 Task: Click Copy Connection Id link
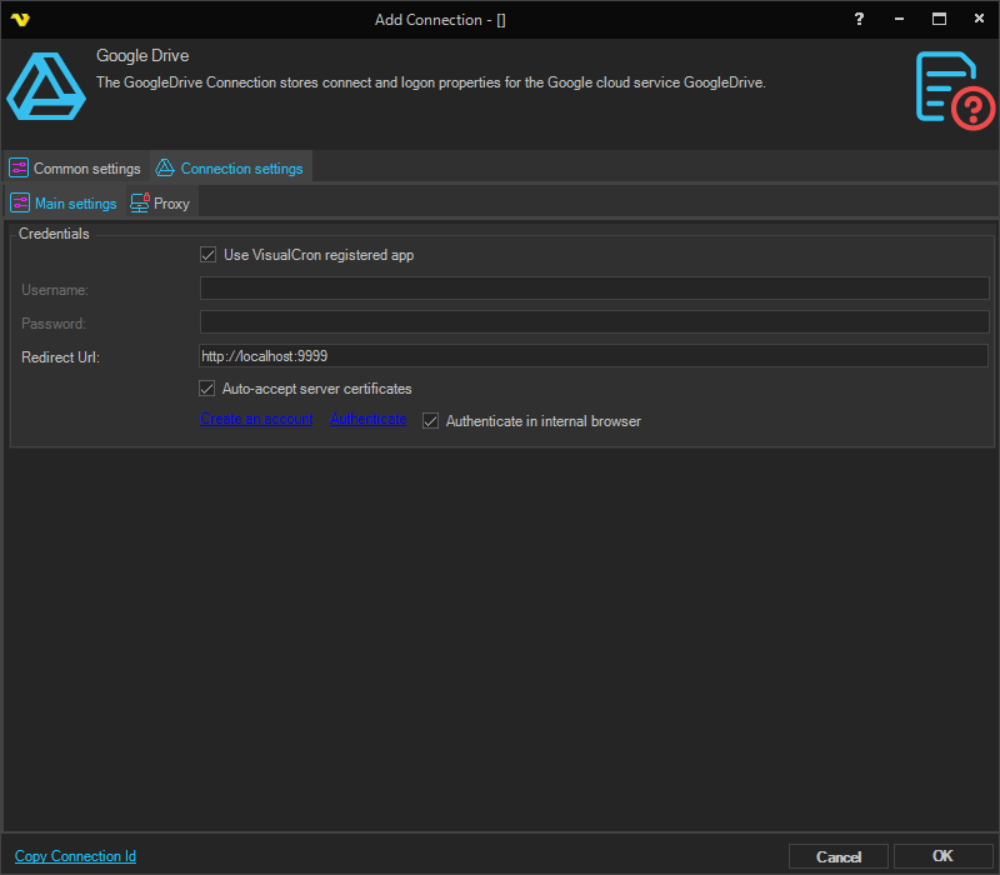coord(75,856)
